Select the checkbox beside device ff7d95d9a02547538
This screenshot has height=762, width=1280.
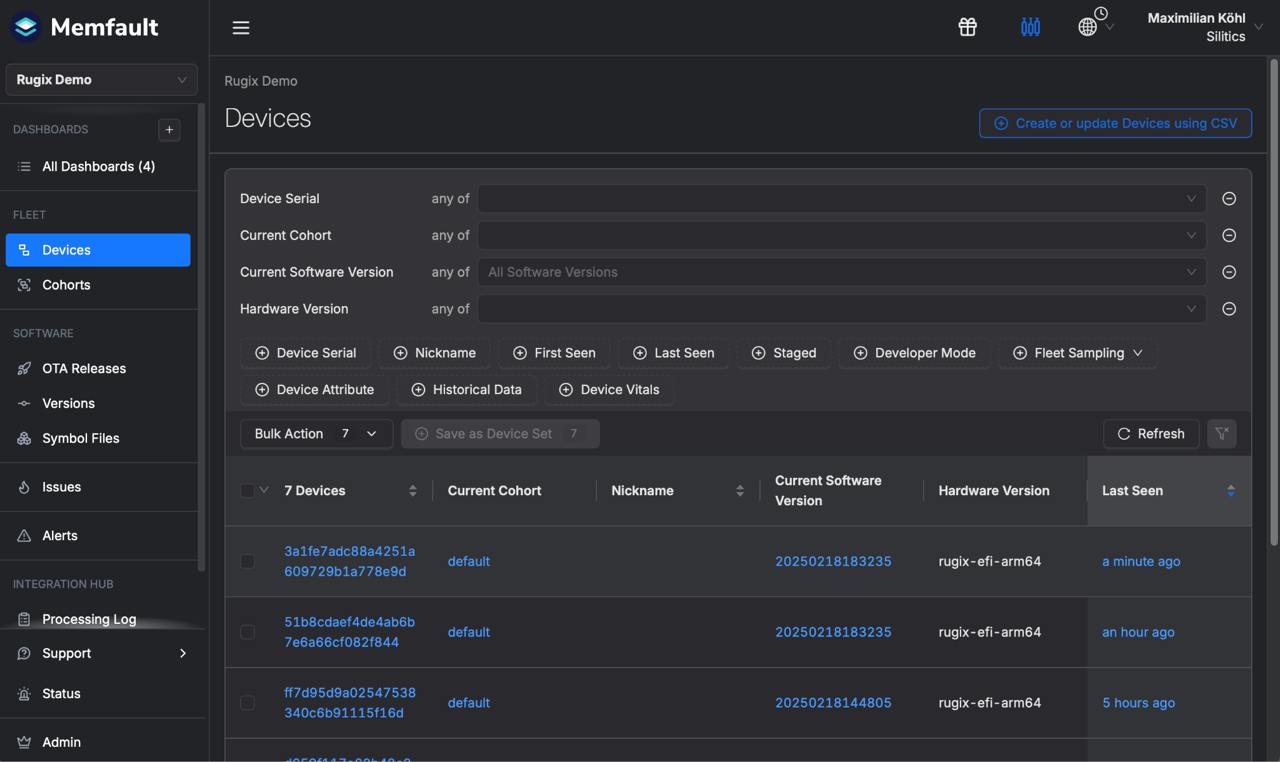[248, 702]
